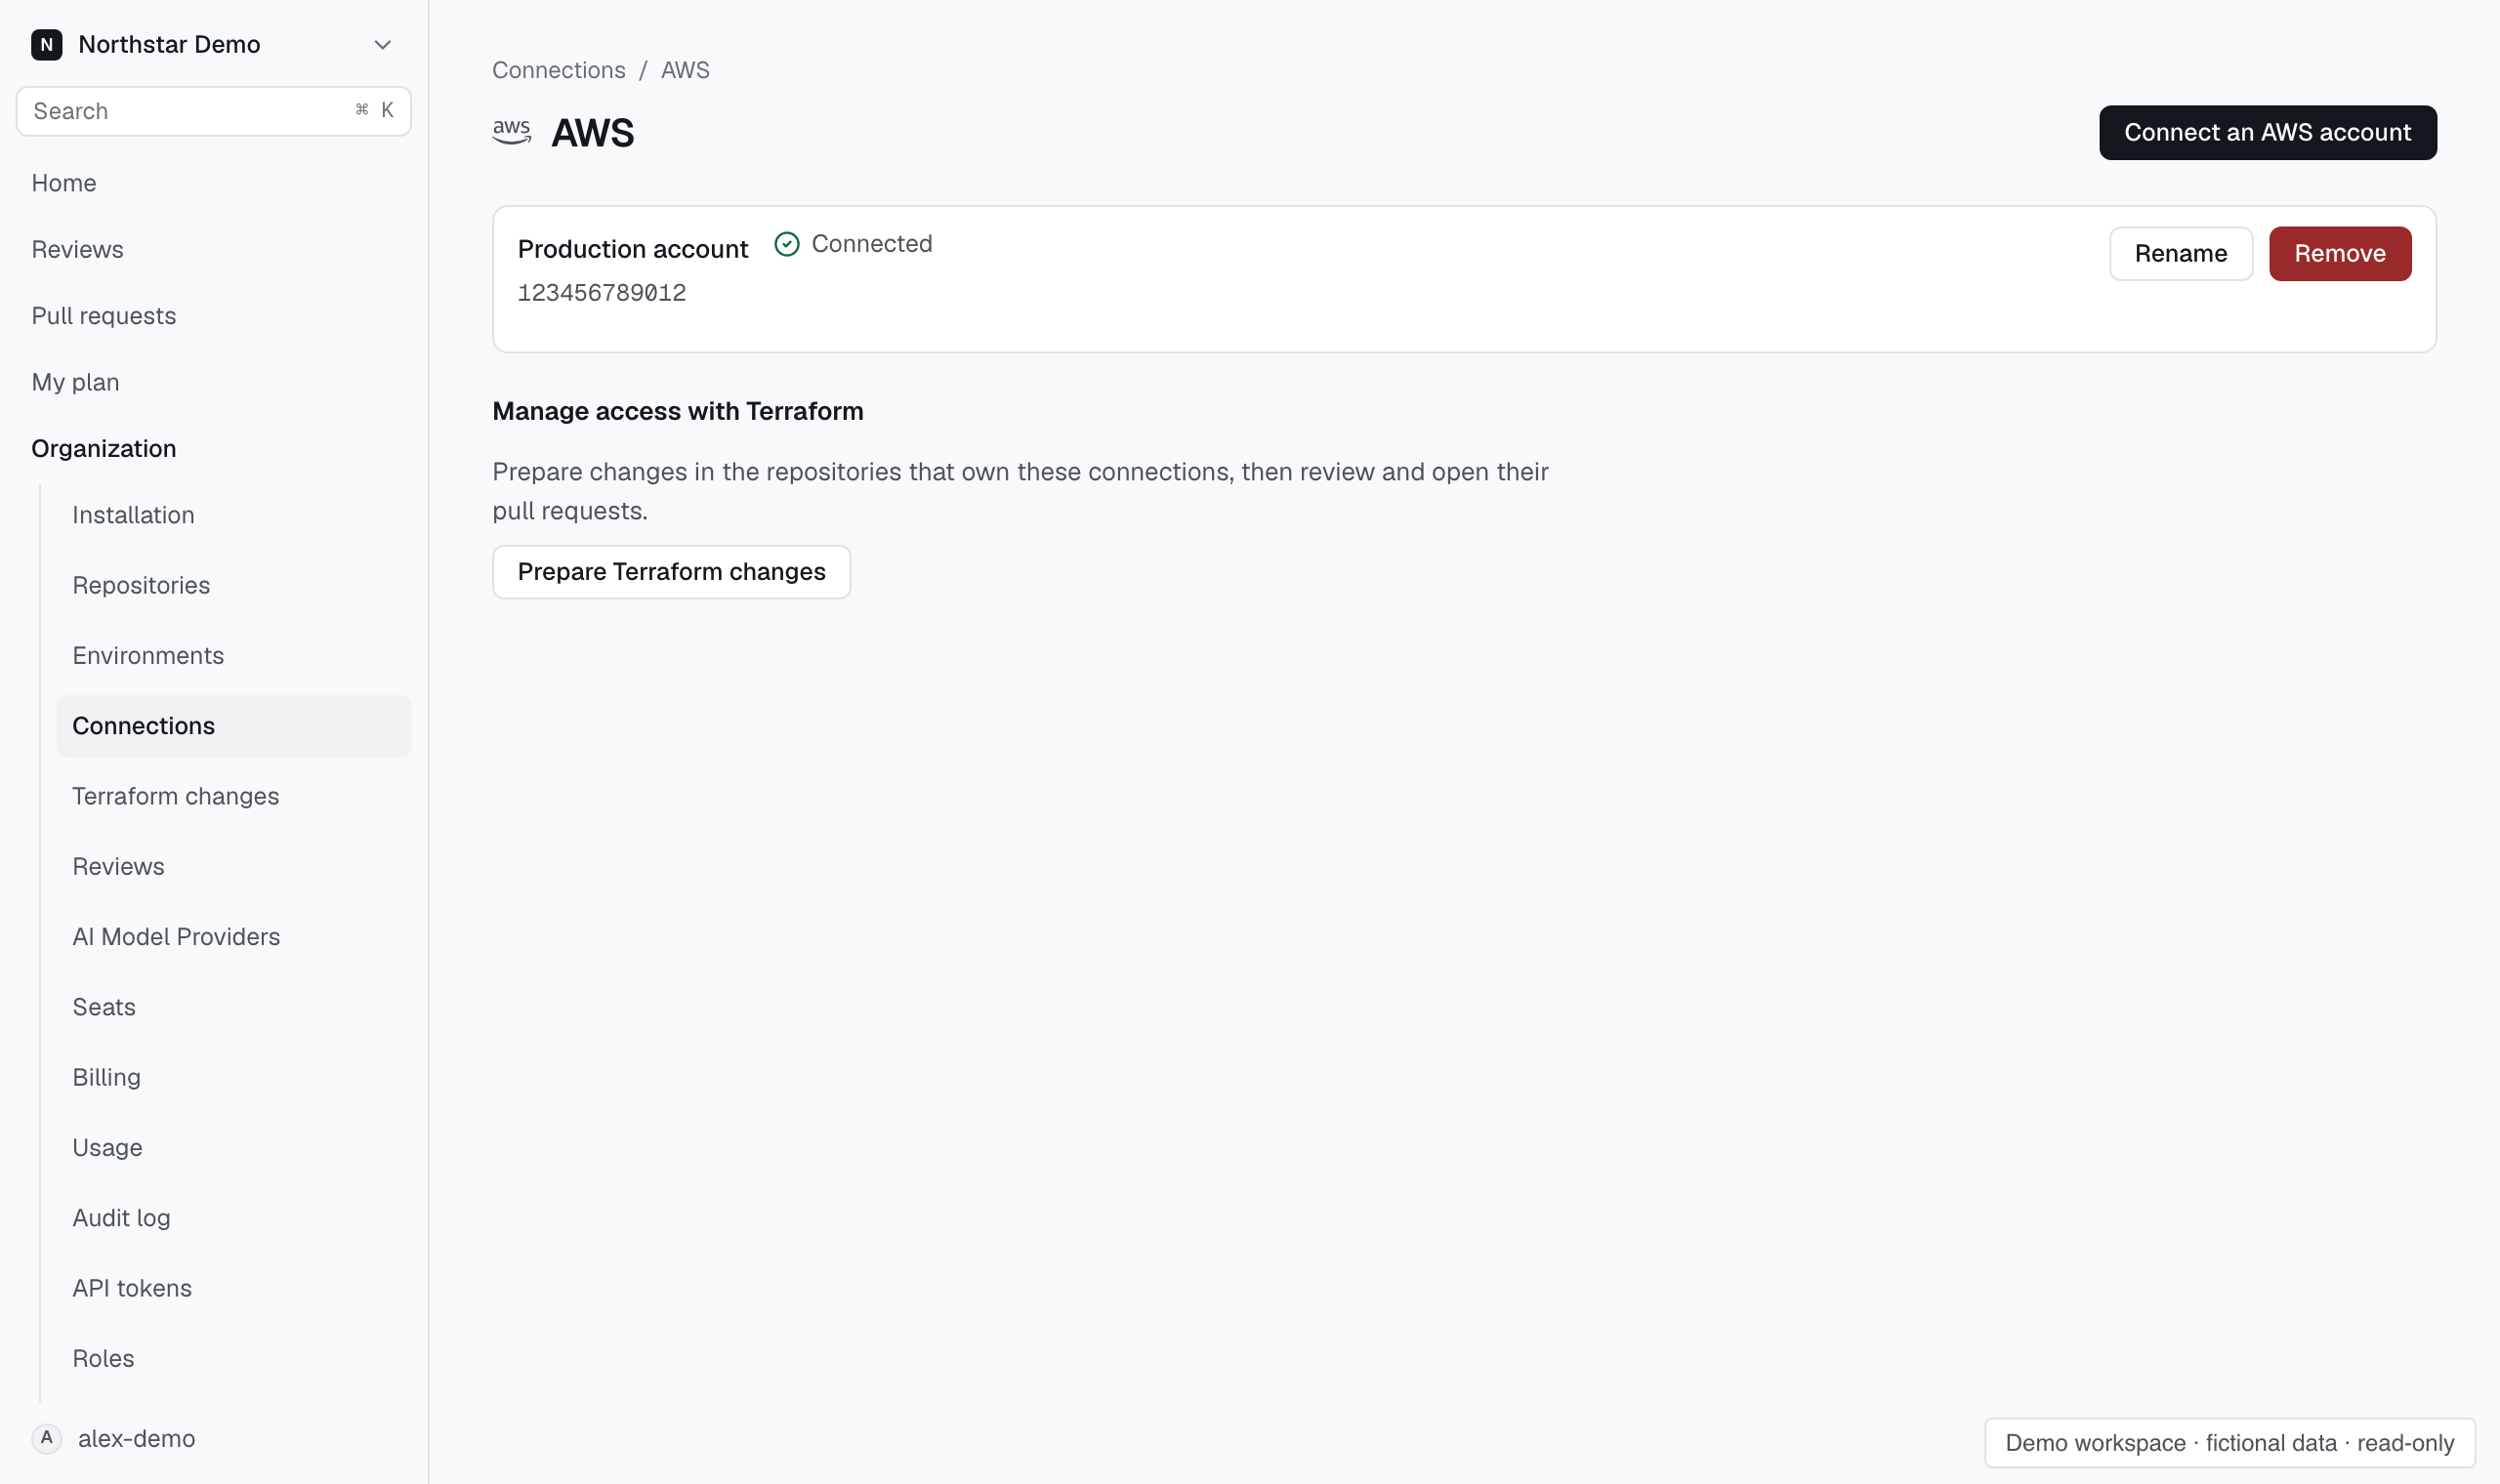Click the alex-demo avatar icon
Screen dimensions: 2500x1484
(46, 1438)
